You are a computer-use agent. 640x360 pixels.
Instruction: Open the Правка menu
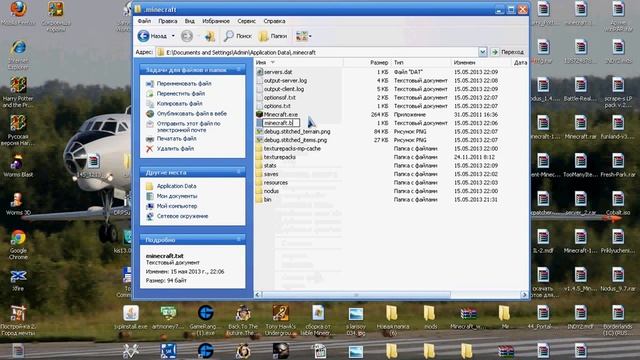[167, 21]
